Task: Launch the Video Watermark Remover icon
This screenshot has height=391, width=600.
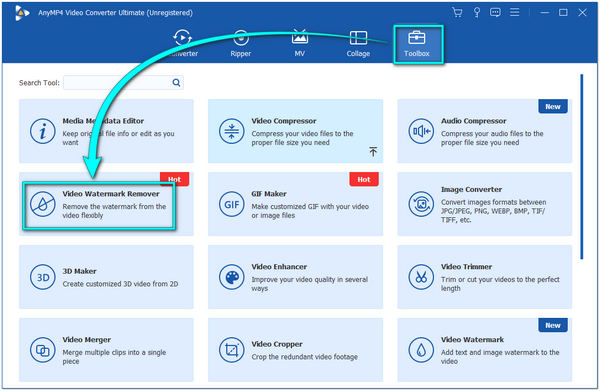Action: (42, 204)
